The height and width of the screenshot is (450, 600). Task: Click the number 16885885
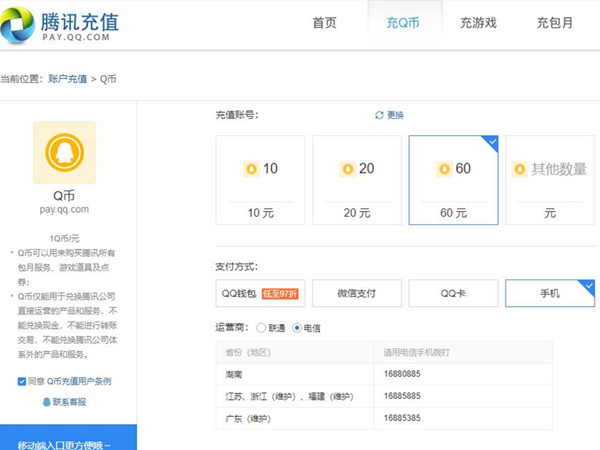402,396
